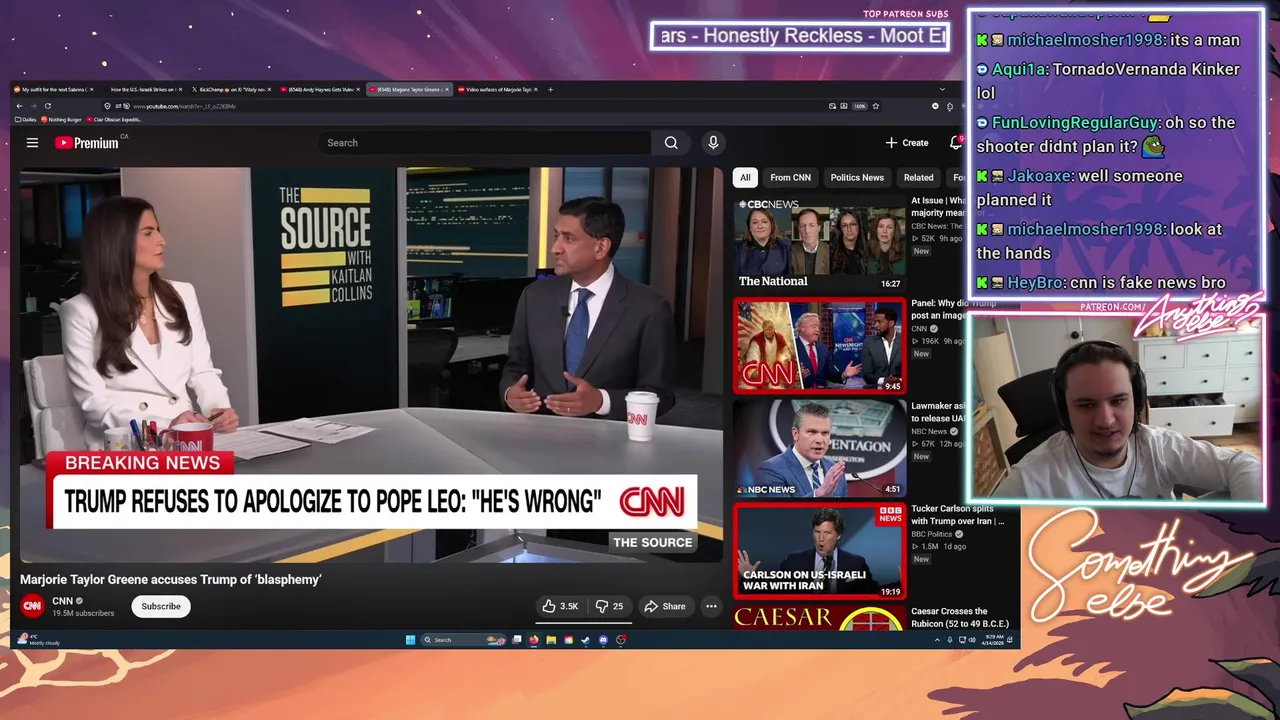Dislike the video with the thumbs down
Viewport: 1280px width, 720px height.
pos(609,606)
